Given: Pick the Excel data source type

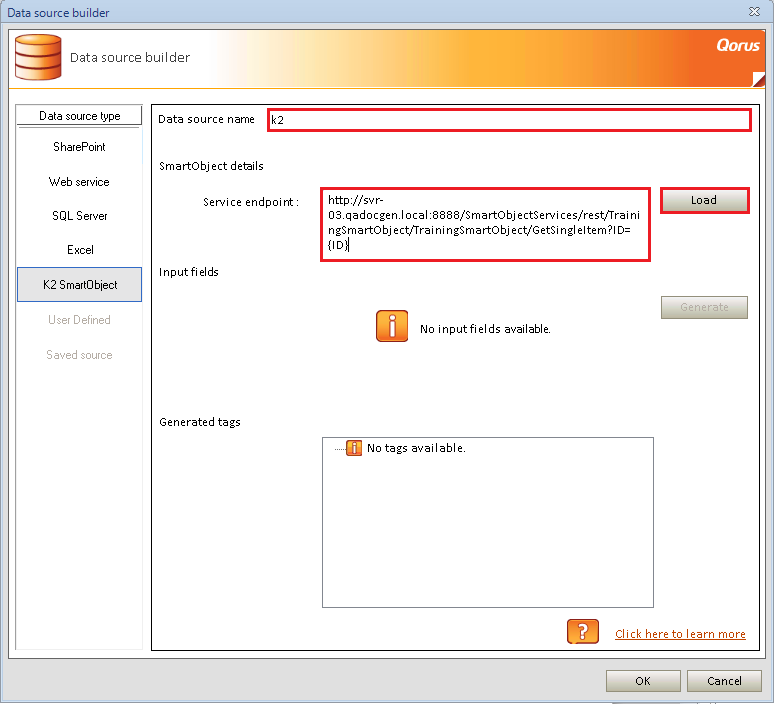Looking at the screenshot, I should 79,250.
